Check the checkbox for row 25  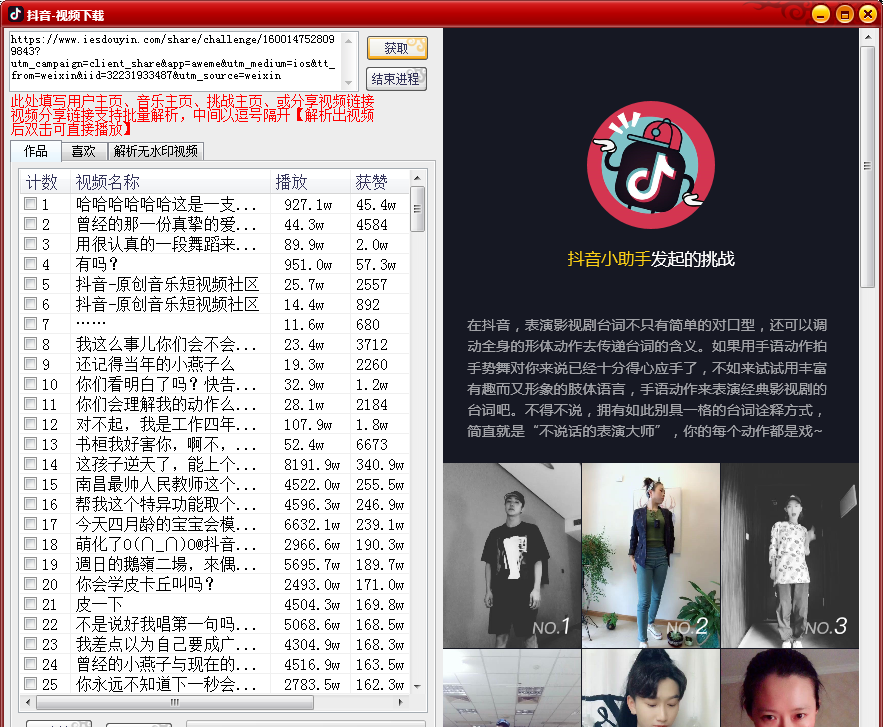coord(30,684)
